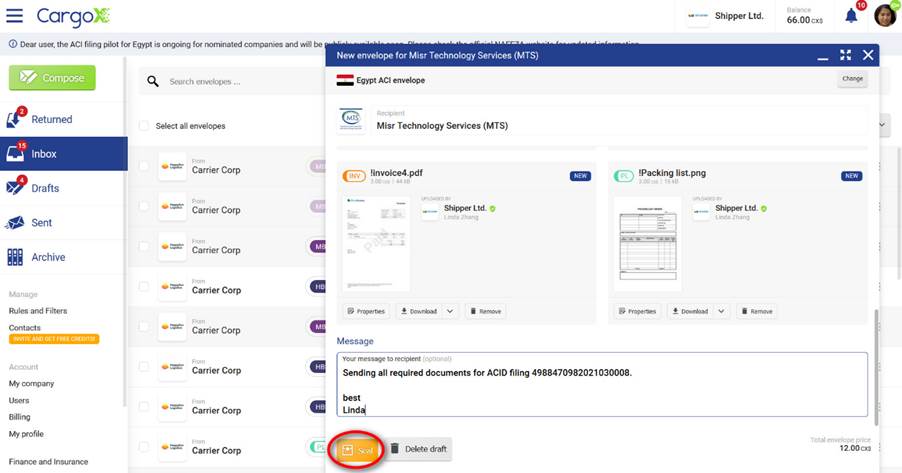The width and height of the screenshot is (902, 473).
Task: Open Rules and Filters
Action: point(38,311)
